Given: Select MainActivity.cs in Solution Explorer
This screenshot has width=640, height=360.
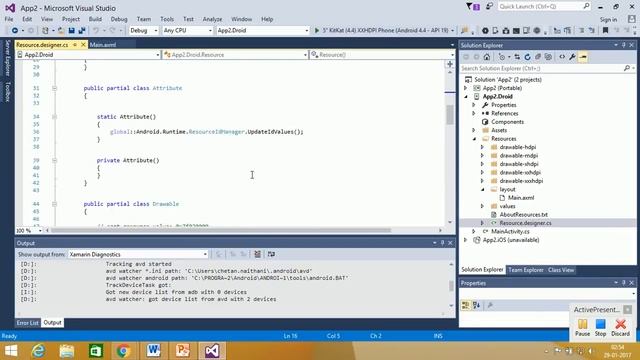Looking at the screenshot, I should pyautogui.click(x=510, y=231).
